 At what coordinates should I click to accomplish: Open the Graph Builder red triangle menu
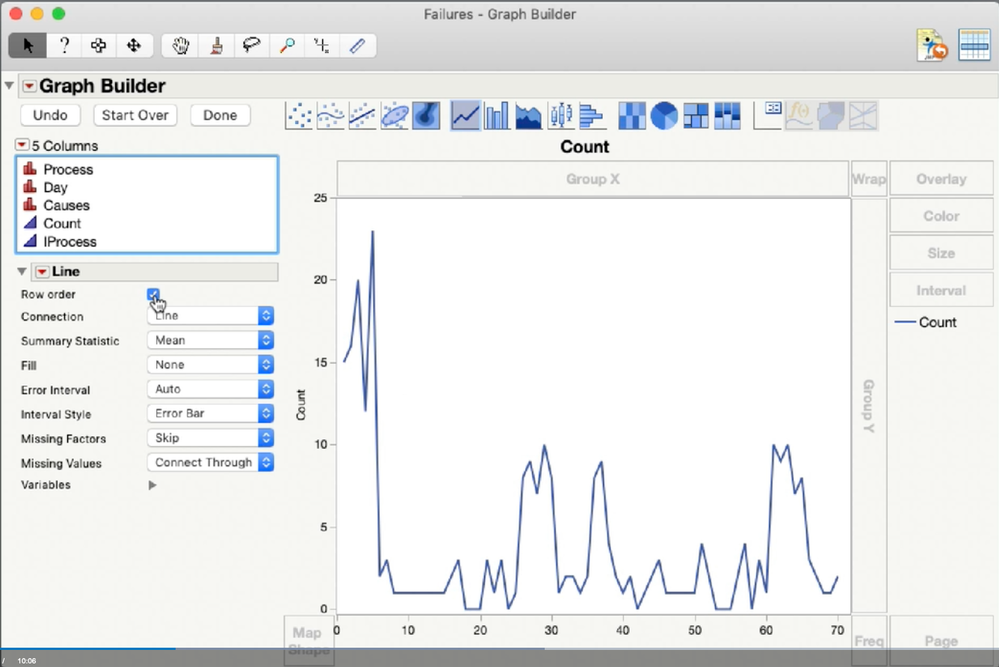(29, 86)
